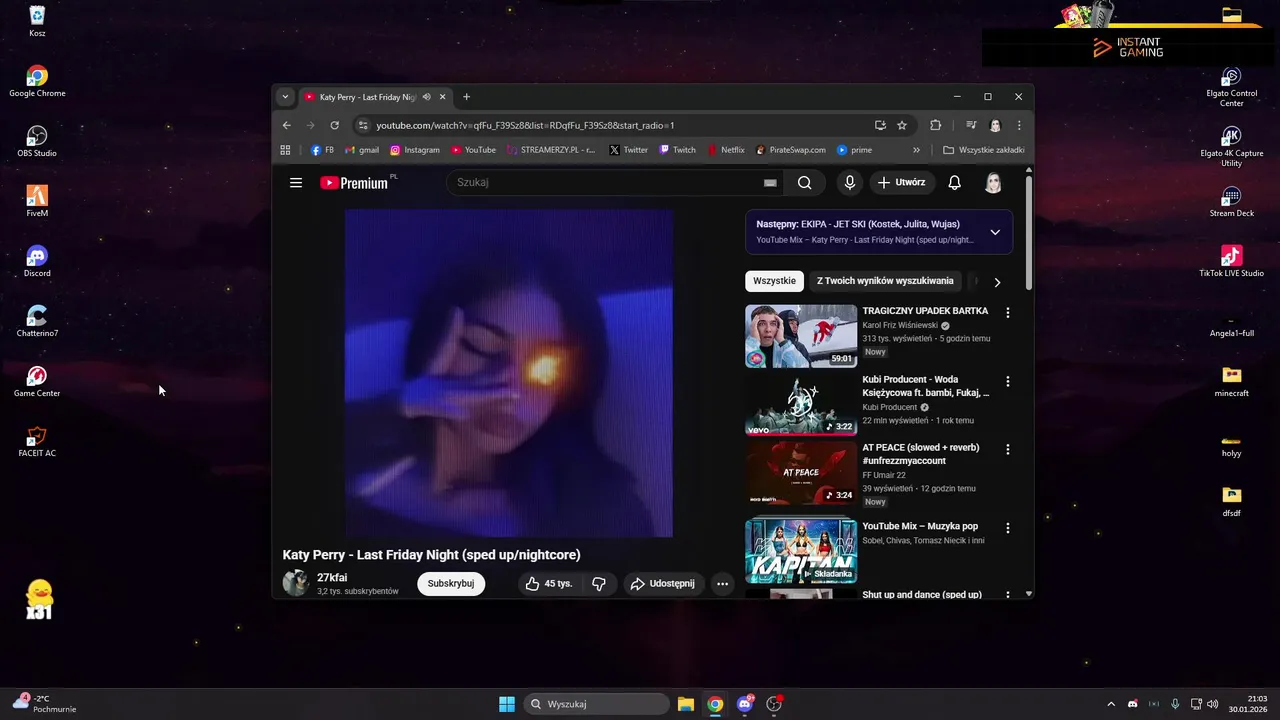View site information icon in address bar
Viewport: 1280px width, 720px height.
[363, 125]
